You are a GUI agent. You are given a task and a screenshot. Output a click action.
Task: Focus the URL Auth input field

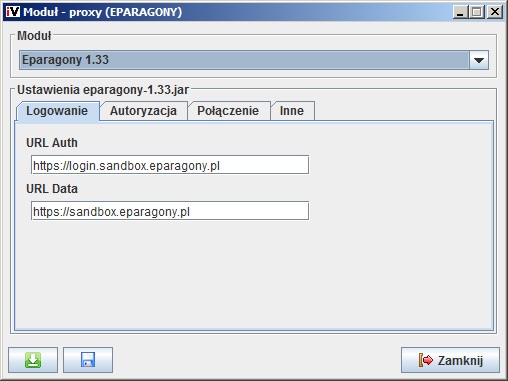pos(170,165)
